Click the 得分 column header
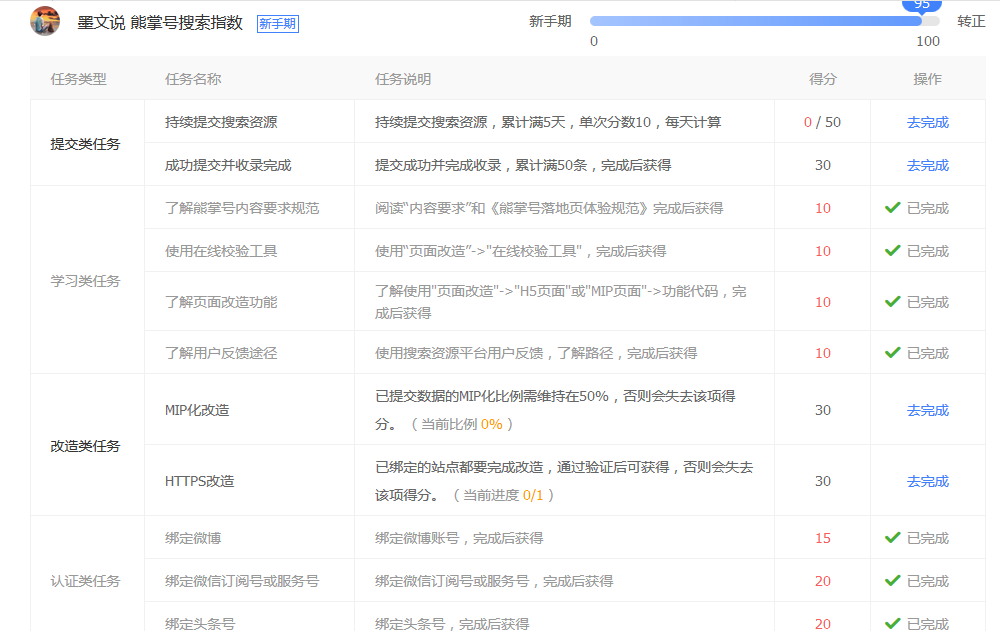The width and height of the screenshot is (1000, 631). pos(823,79)
